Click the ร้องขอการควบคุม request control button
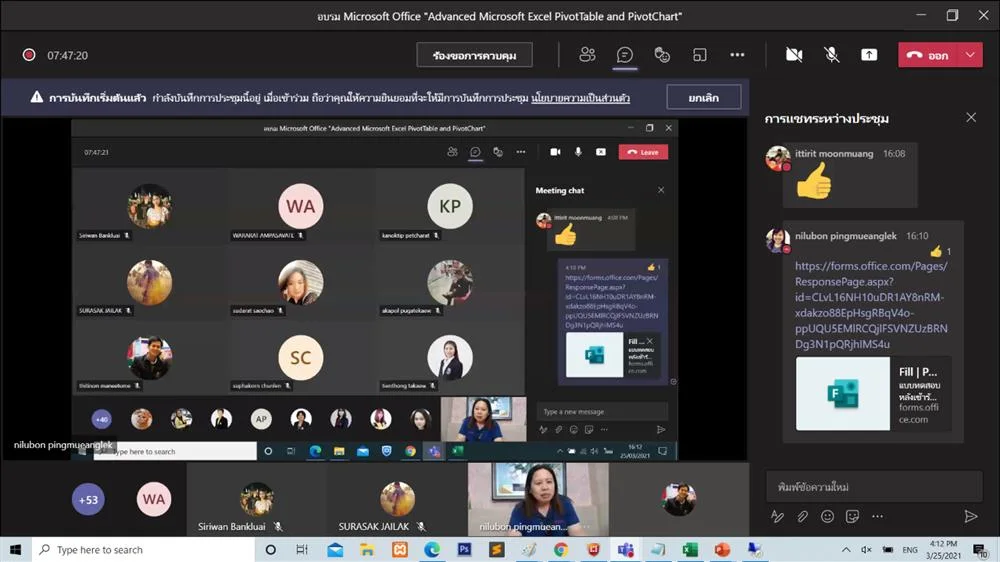This screenshot has height=562, width=1000. [474, 55]
